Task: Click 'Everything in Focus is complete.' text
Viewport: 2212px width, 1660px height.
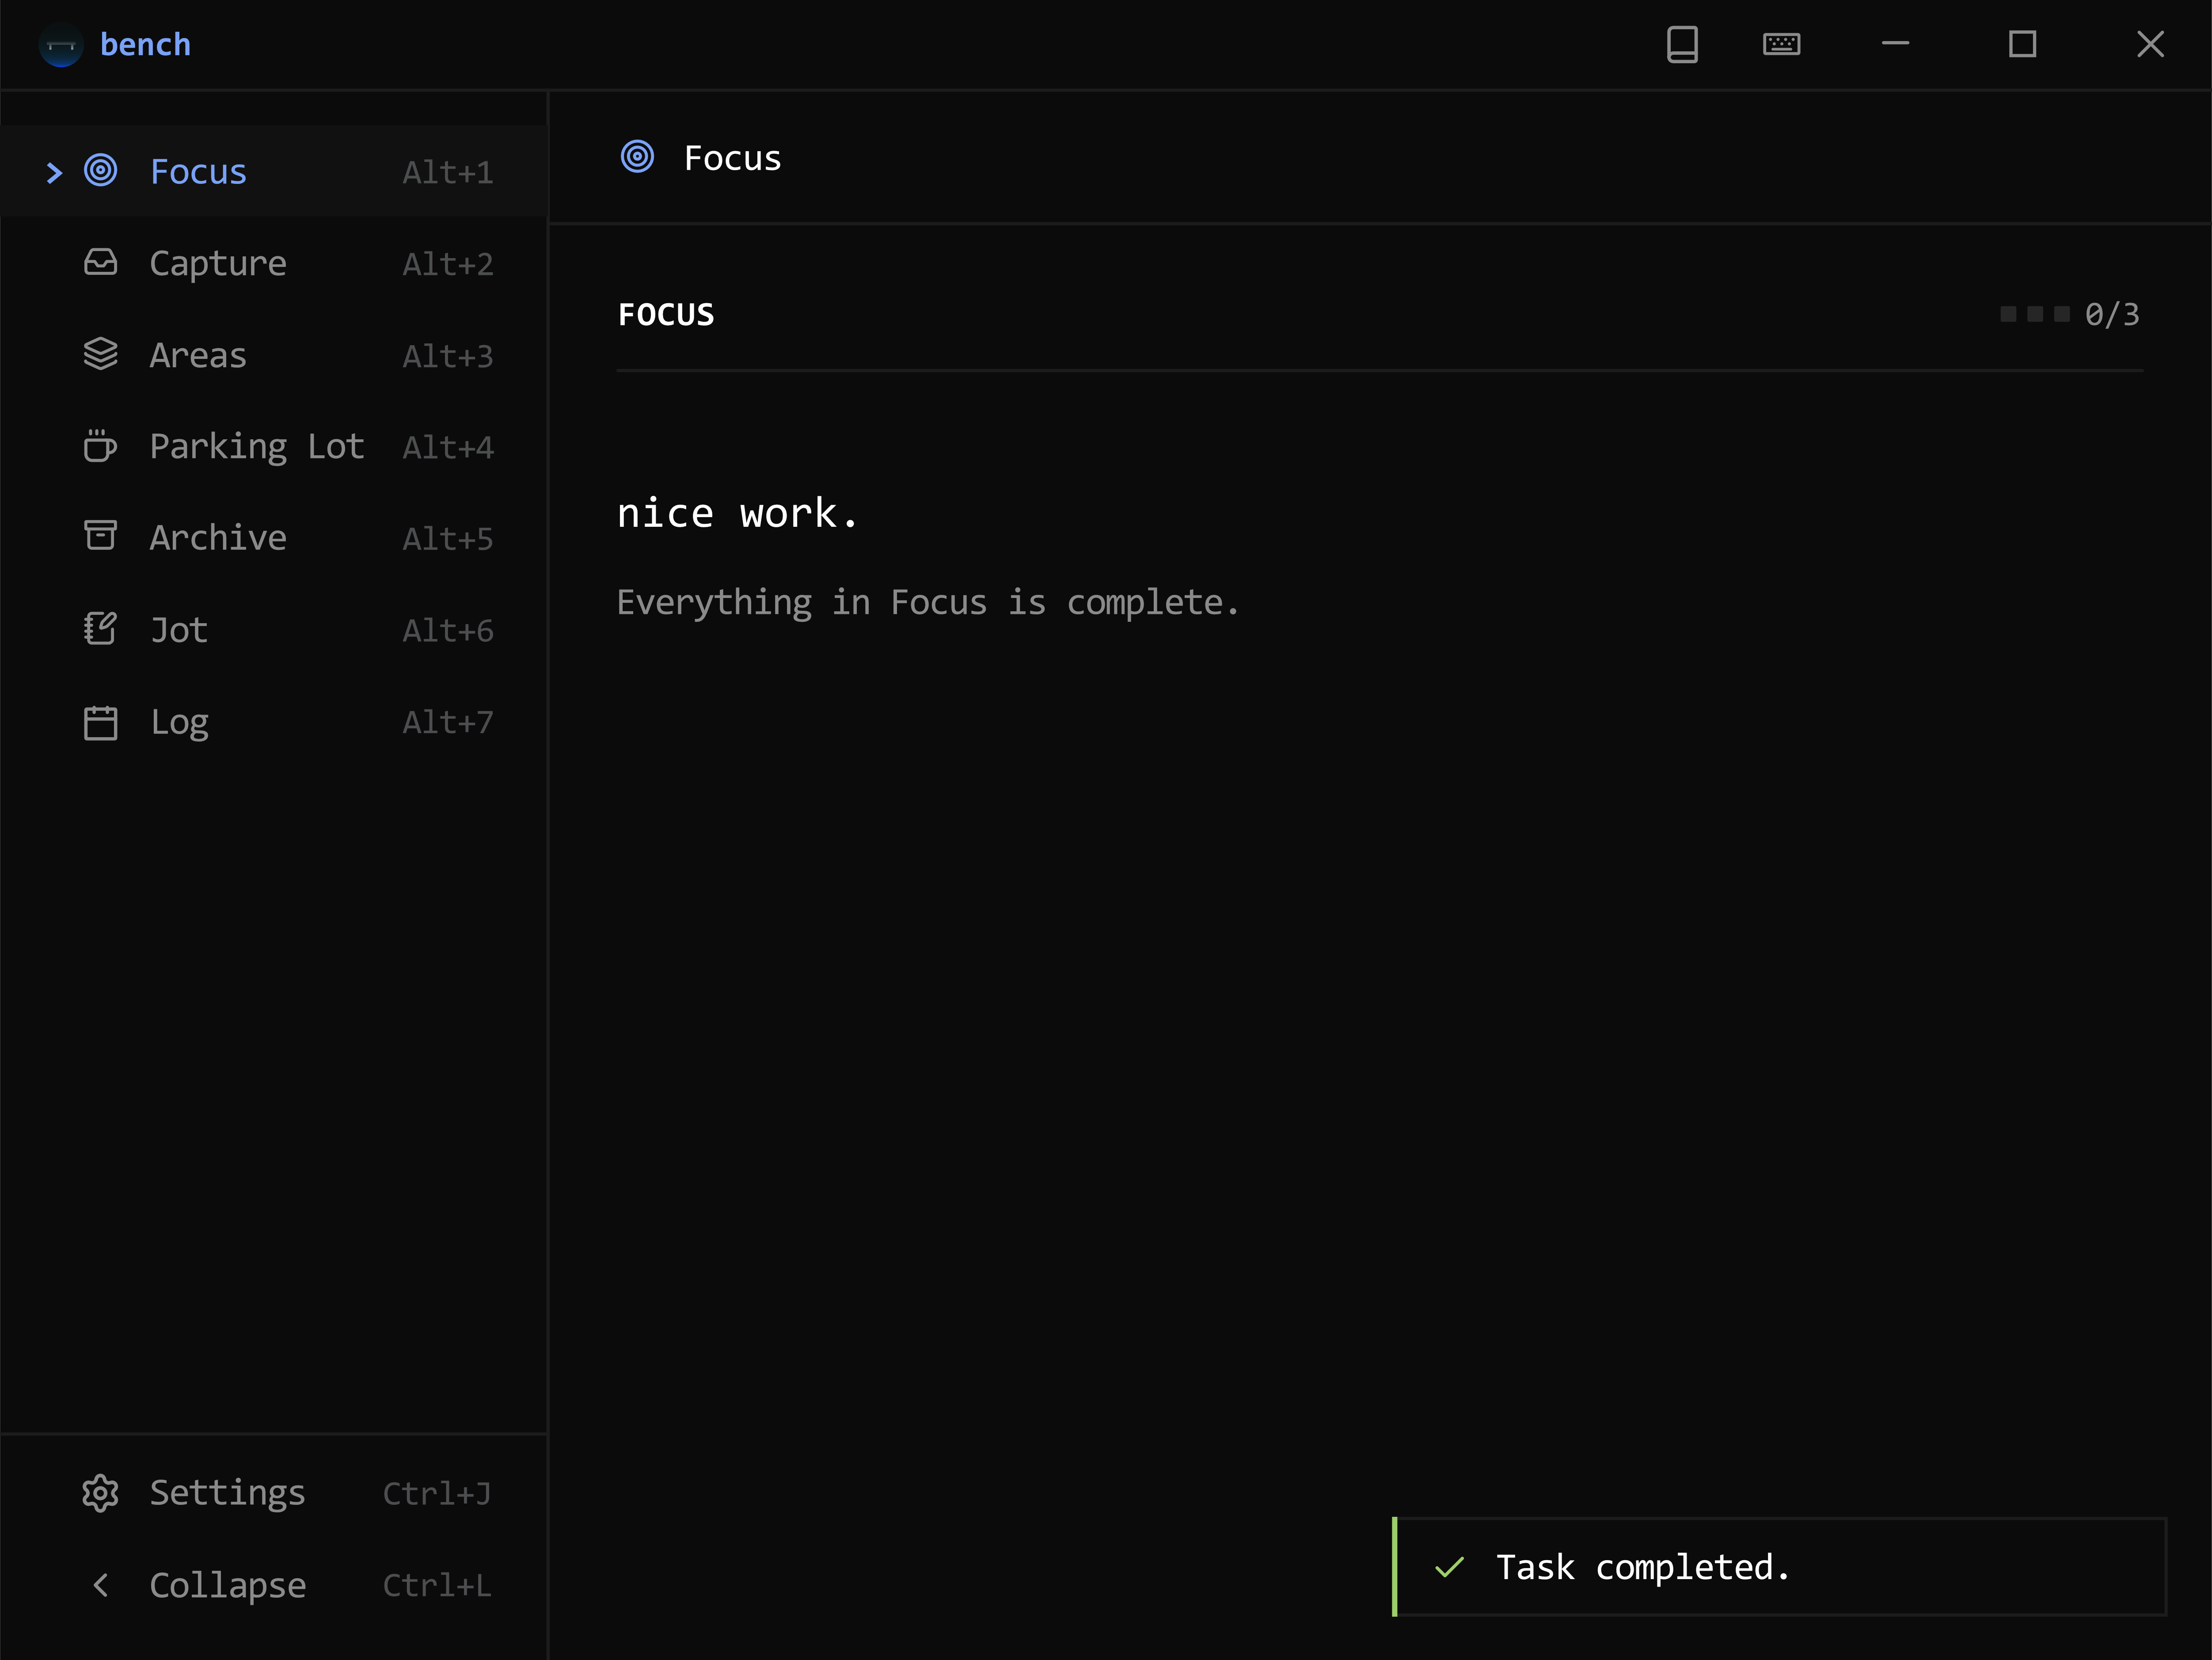Action: (928, 603)
